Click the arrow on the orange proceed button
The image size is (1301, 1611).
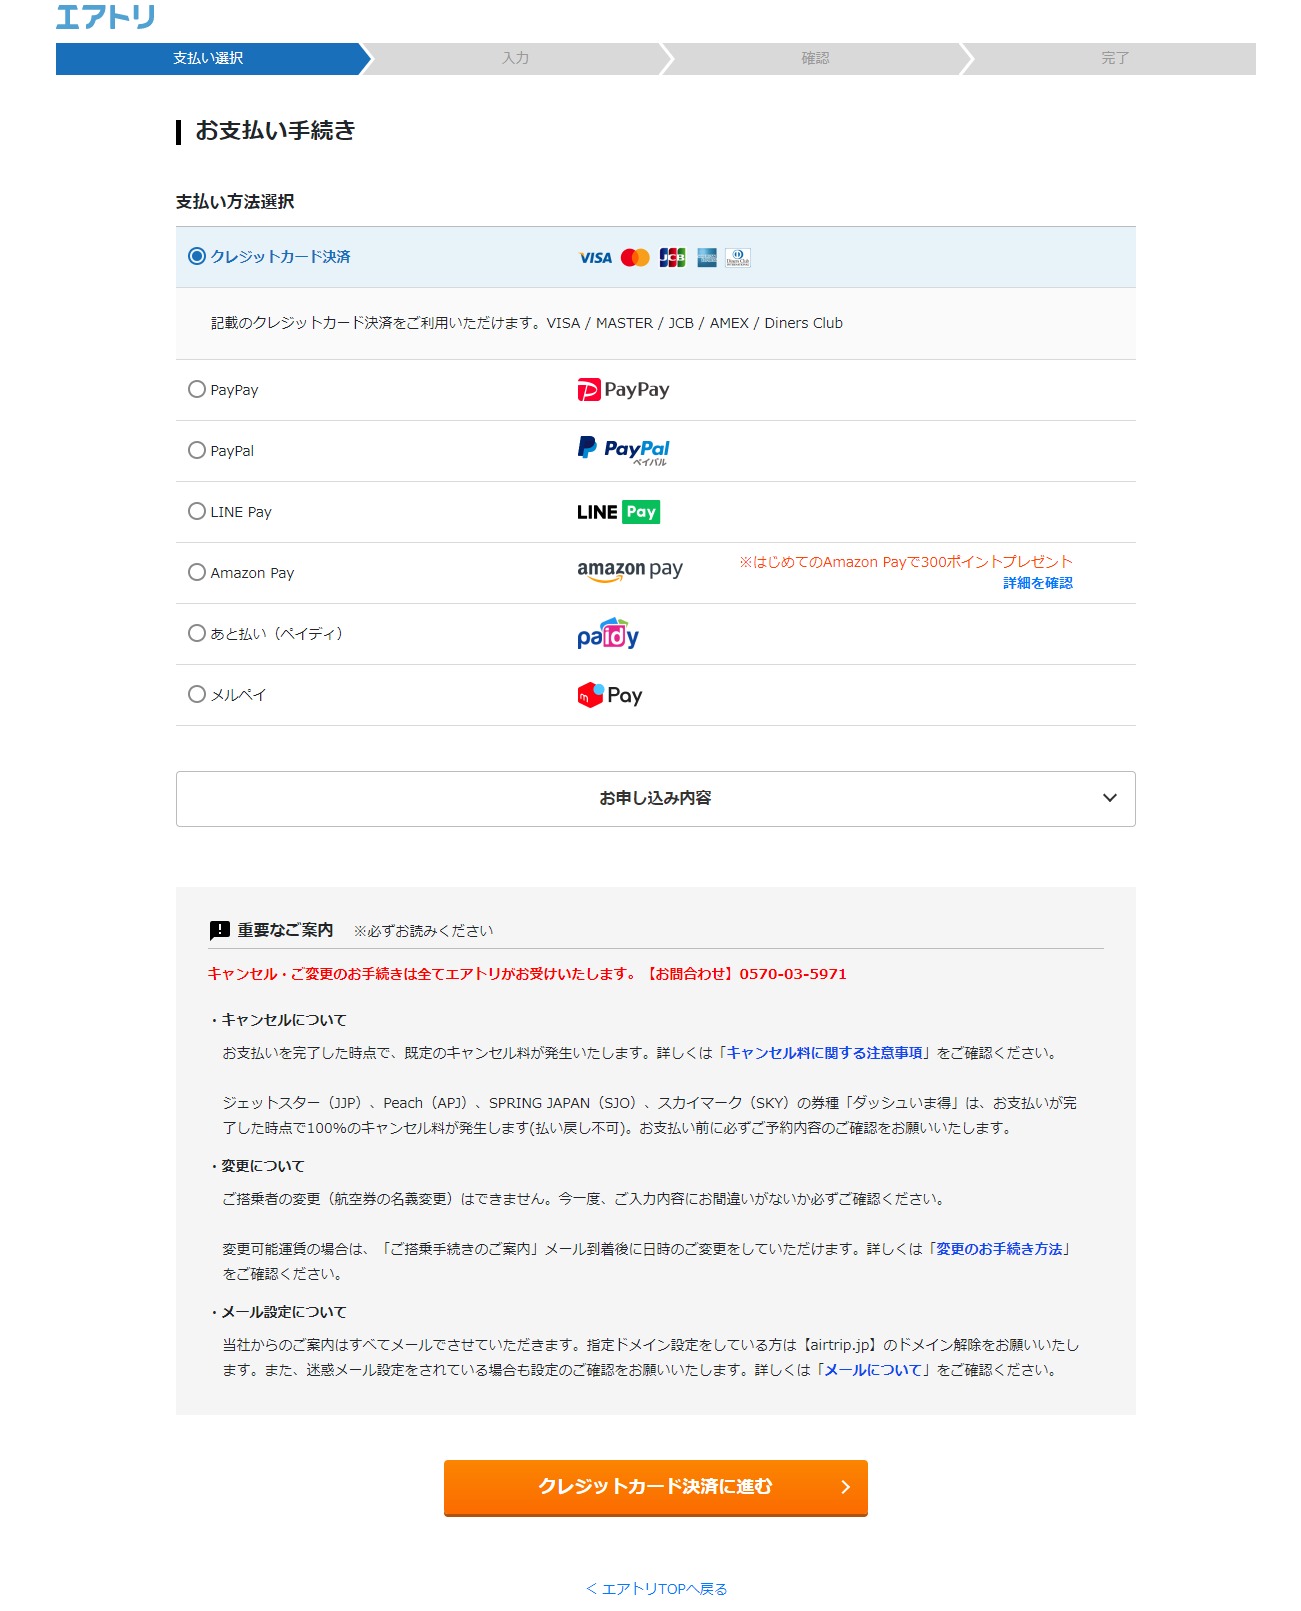(x=845, y=1487)
